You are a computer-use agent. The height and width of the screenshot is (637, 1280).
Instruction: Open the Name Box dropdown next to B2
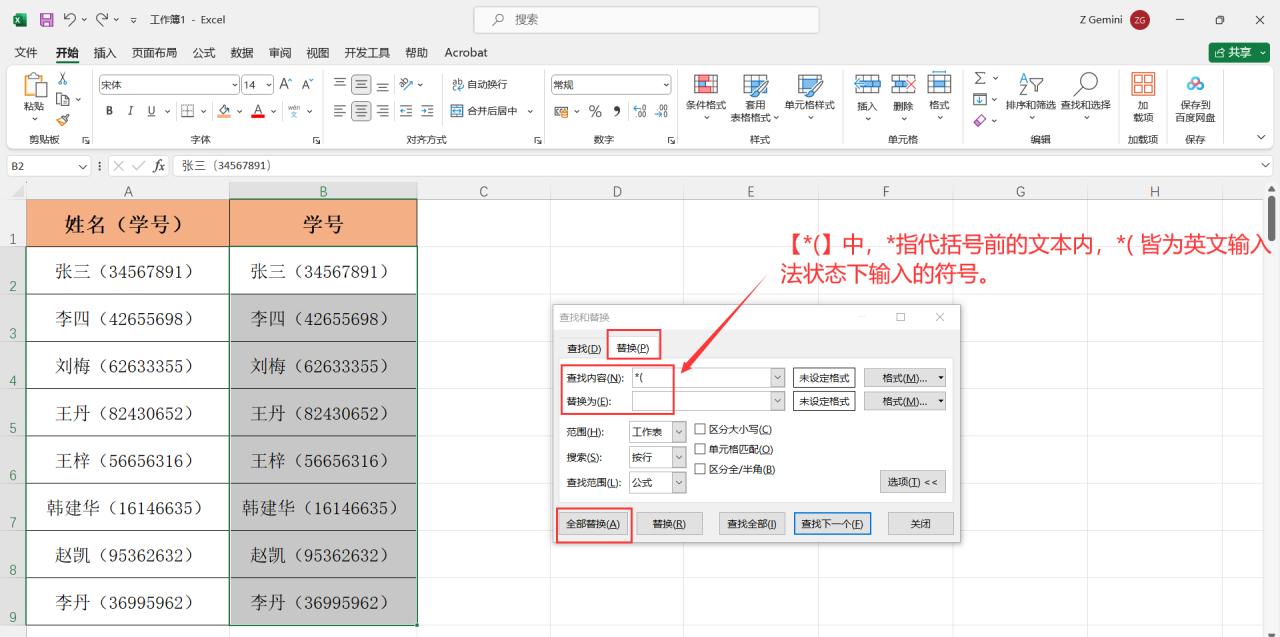pos(83,166)
